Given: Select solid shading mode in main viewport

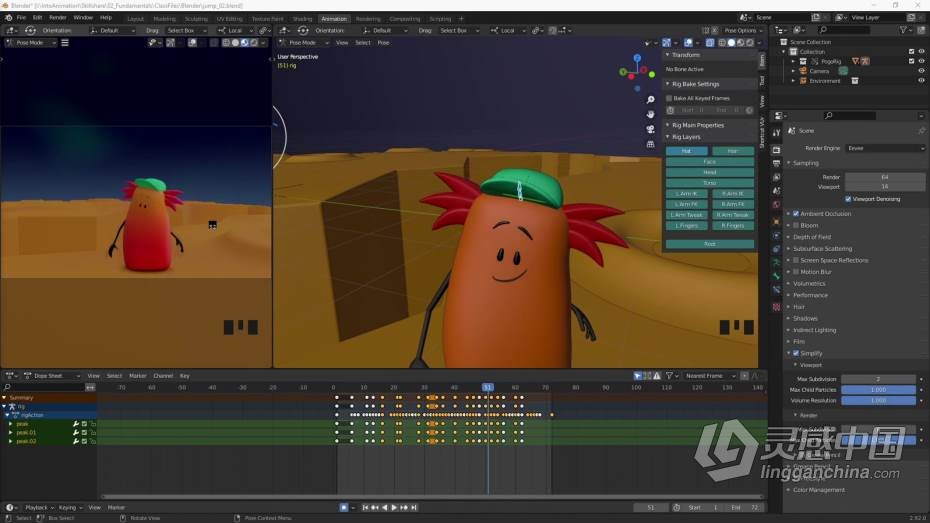Looking at the screenshot, I should pos(731,43).
